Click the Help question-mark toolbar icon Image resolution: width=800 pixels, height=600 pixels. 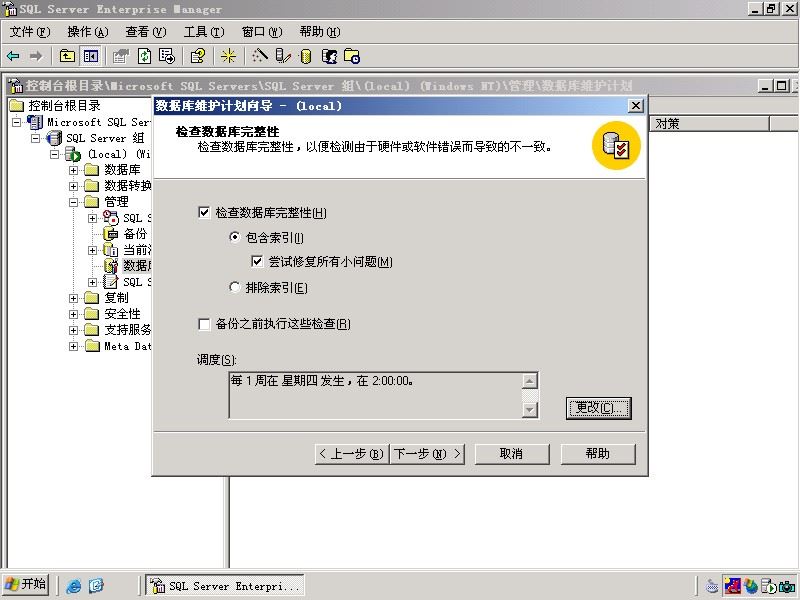coord(197,56)
